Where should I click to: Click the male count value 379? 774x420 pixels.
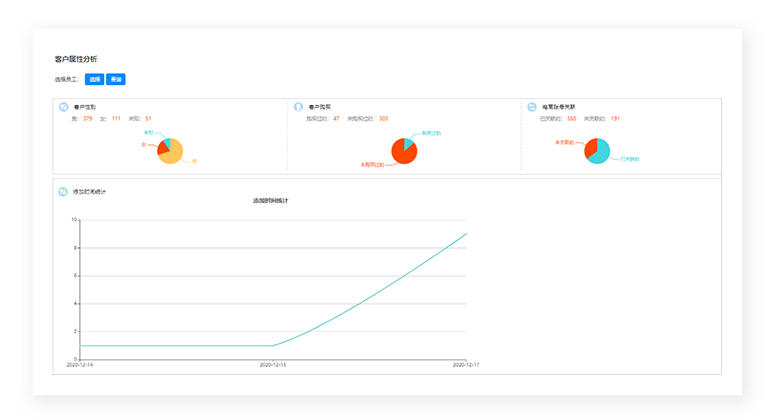click(x=88, y=119)
